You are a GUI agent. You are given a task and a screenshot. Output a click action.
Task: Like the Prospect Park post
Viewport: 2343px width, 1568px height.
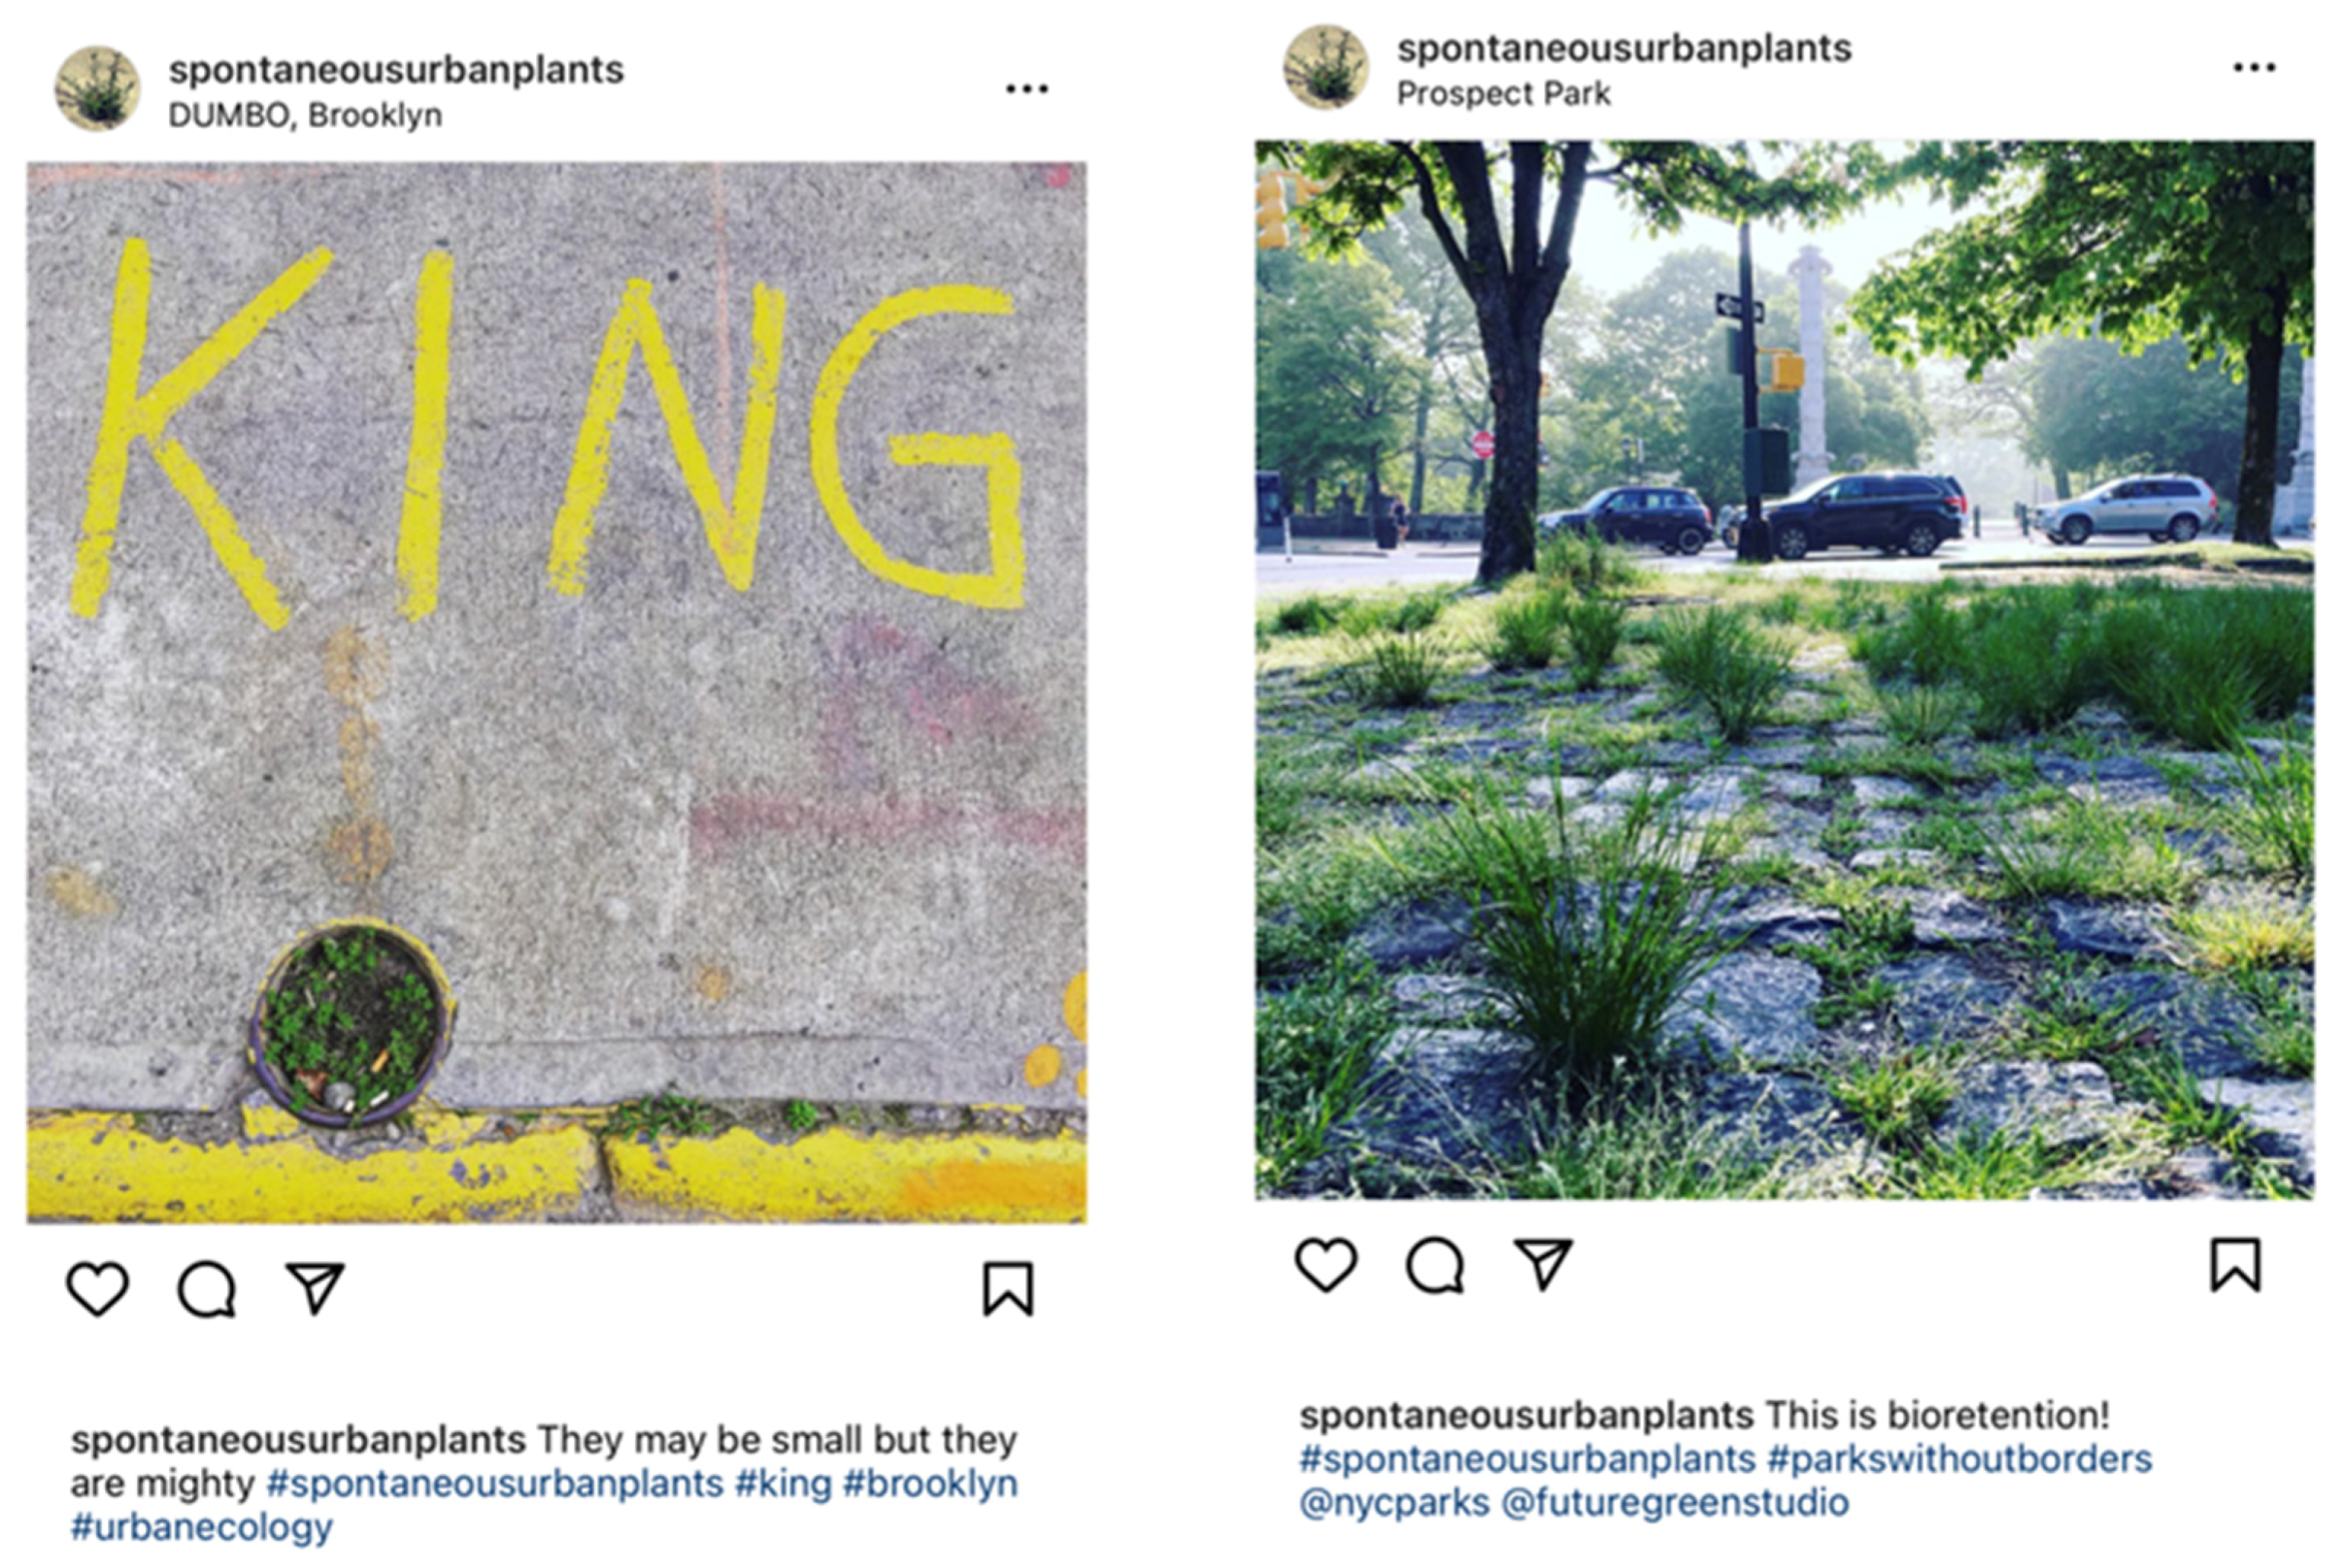click(x=1326, y=1264)
